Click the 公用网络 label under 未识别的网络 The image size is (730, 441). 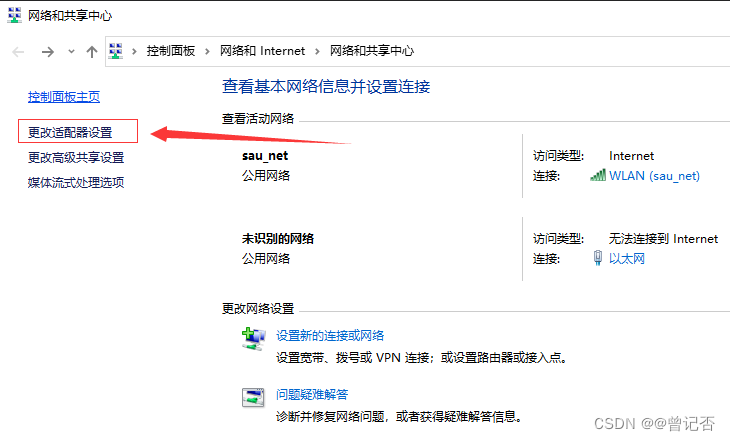[x=266, y=258]
